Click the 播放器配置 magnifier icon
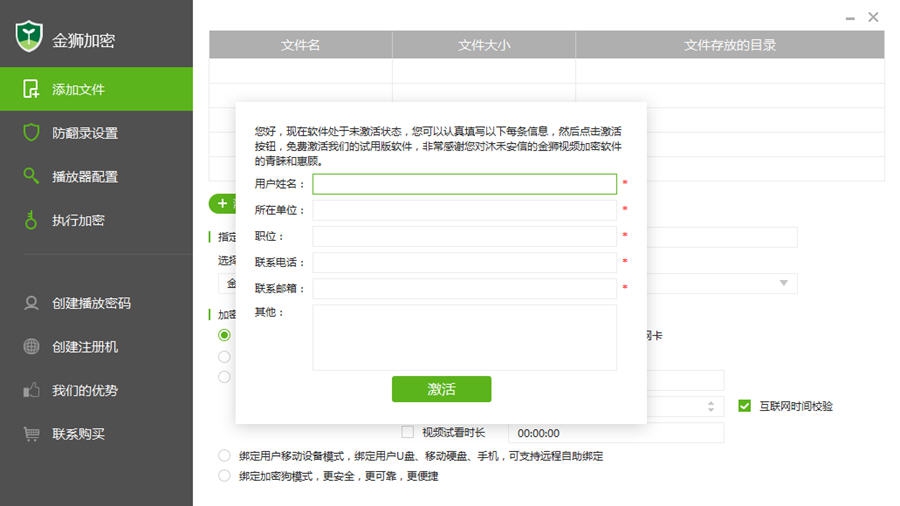The image size is (900, 506). click(x=31, y=176)
